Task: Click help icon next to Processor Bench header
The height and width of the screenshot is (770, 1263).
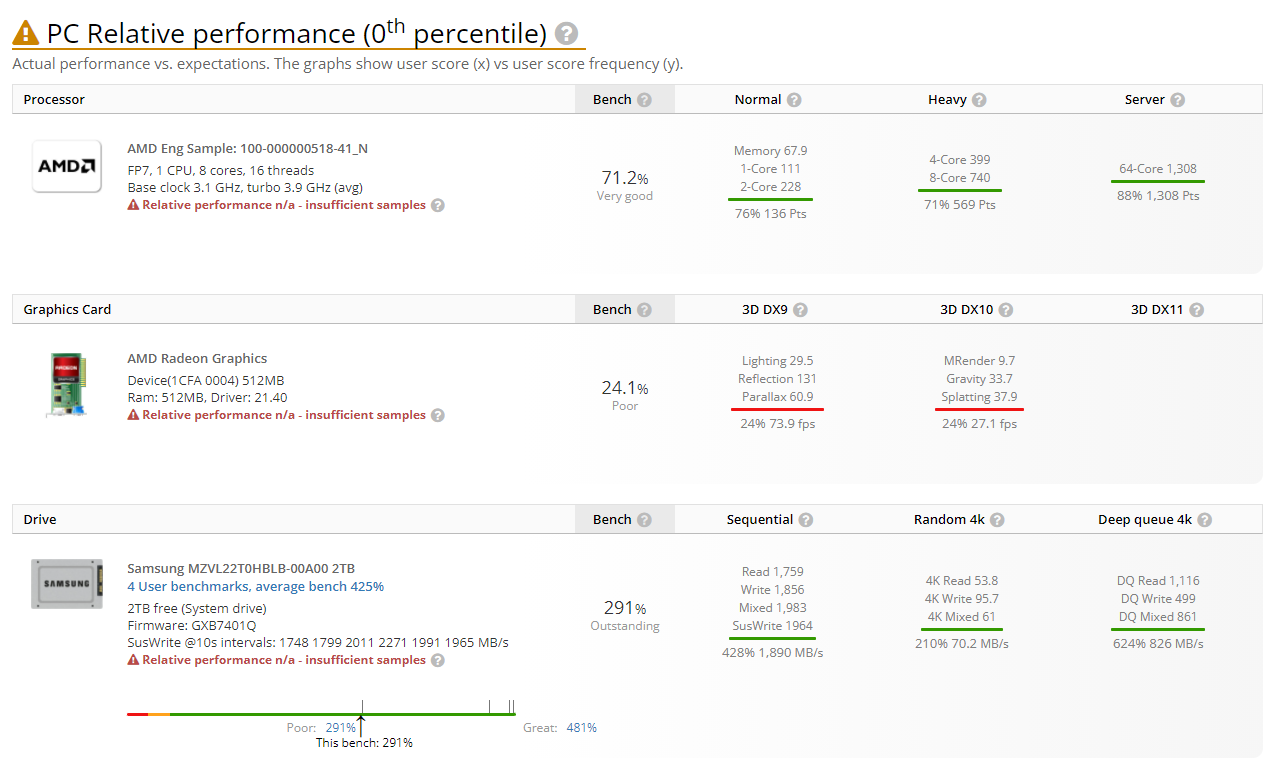Action: click(x=644, y=100)
